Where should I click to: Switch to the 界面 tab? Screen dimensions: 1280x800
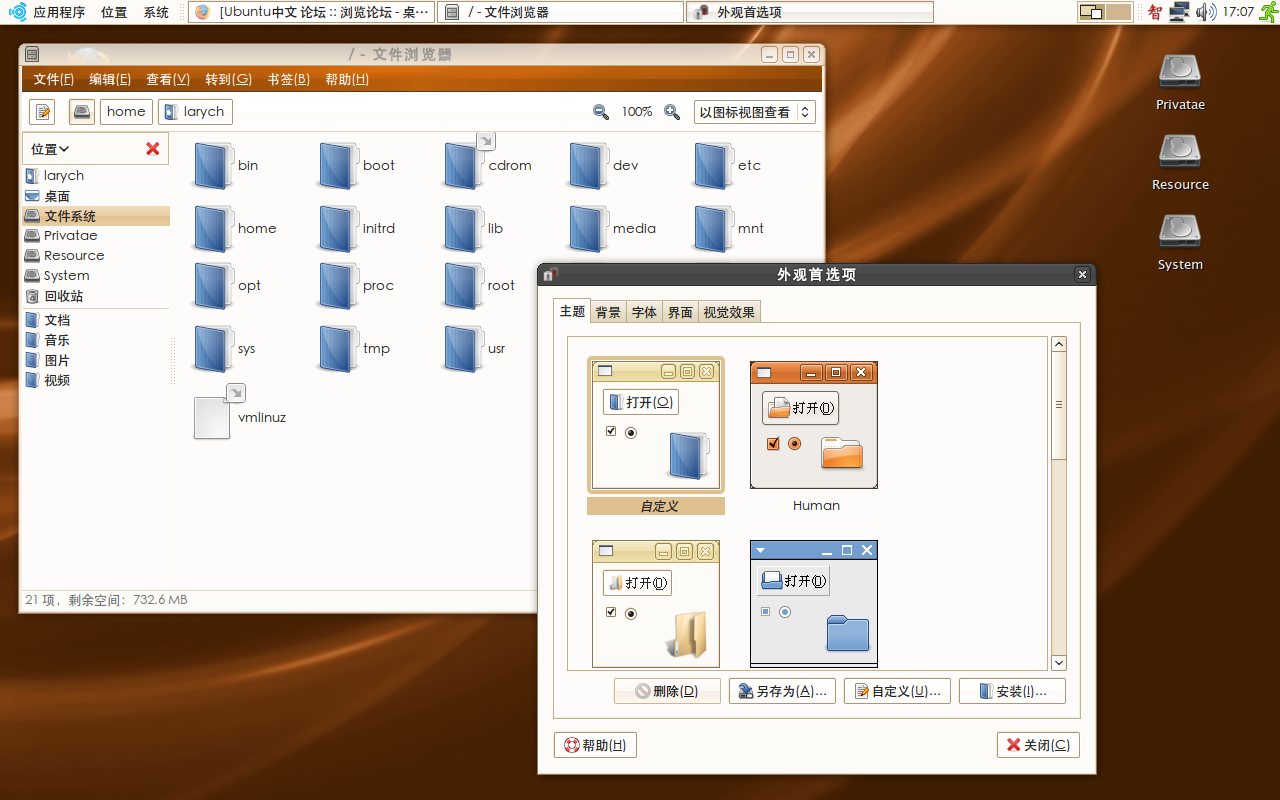pos(681,312)
